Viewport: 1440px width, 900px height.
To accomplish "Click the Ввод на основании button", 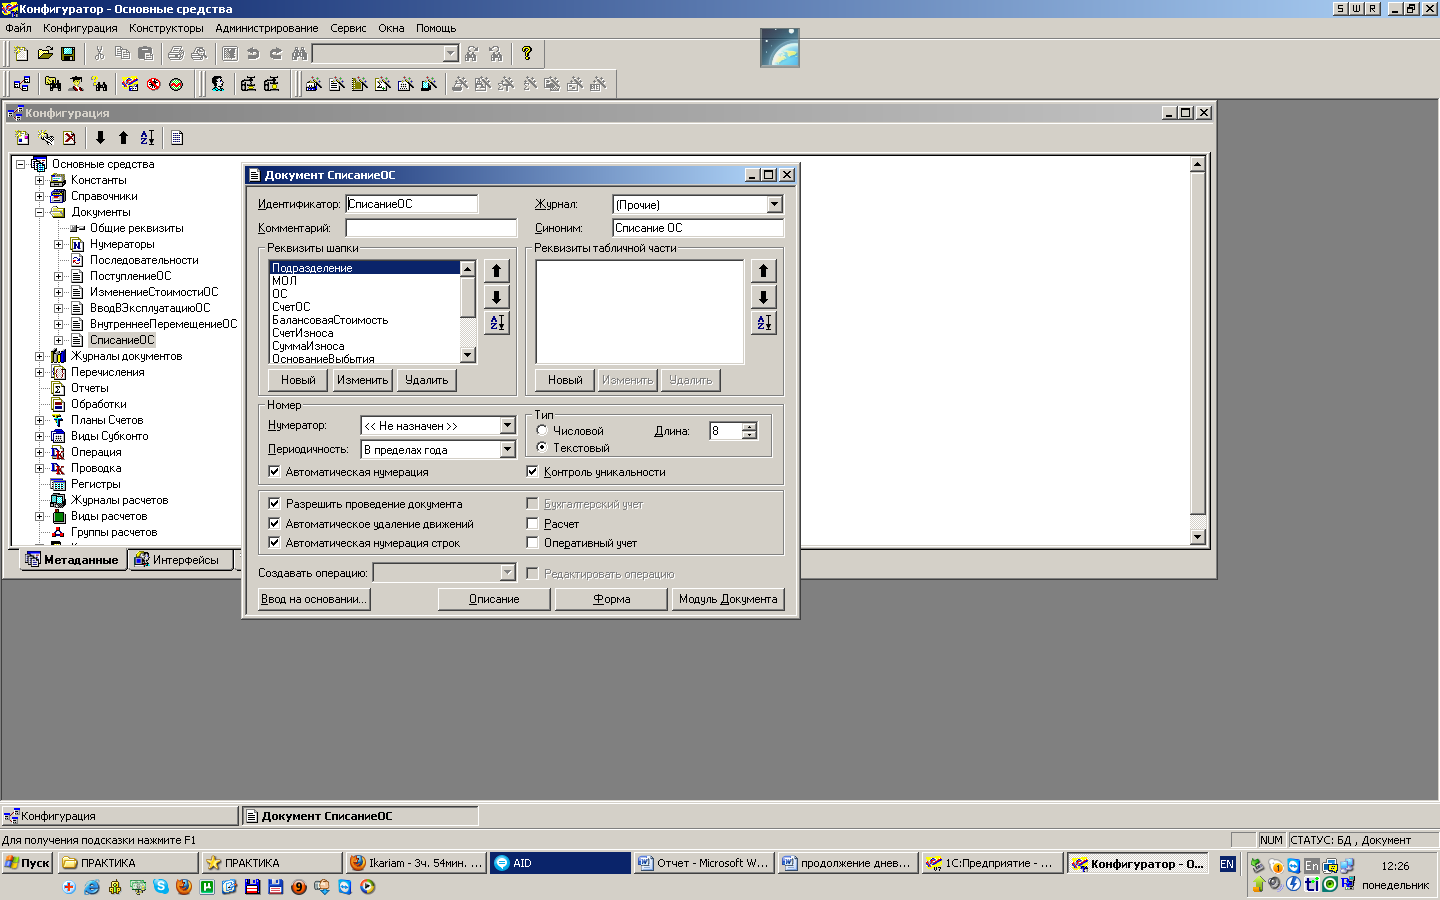I will click(314, 599).
